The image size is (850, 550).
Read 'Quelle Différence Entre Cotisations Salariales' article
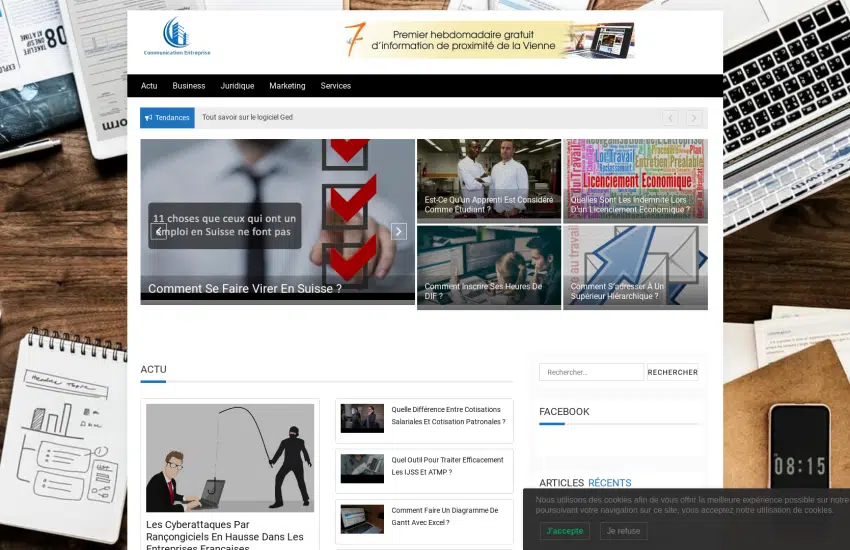click(448, 416)
